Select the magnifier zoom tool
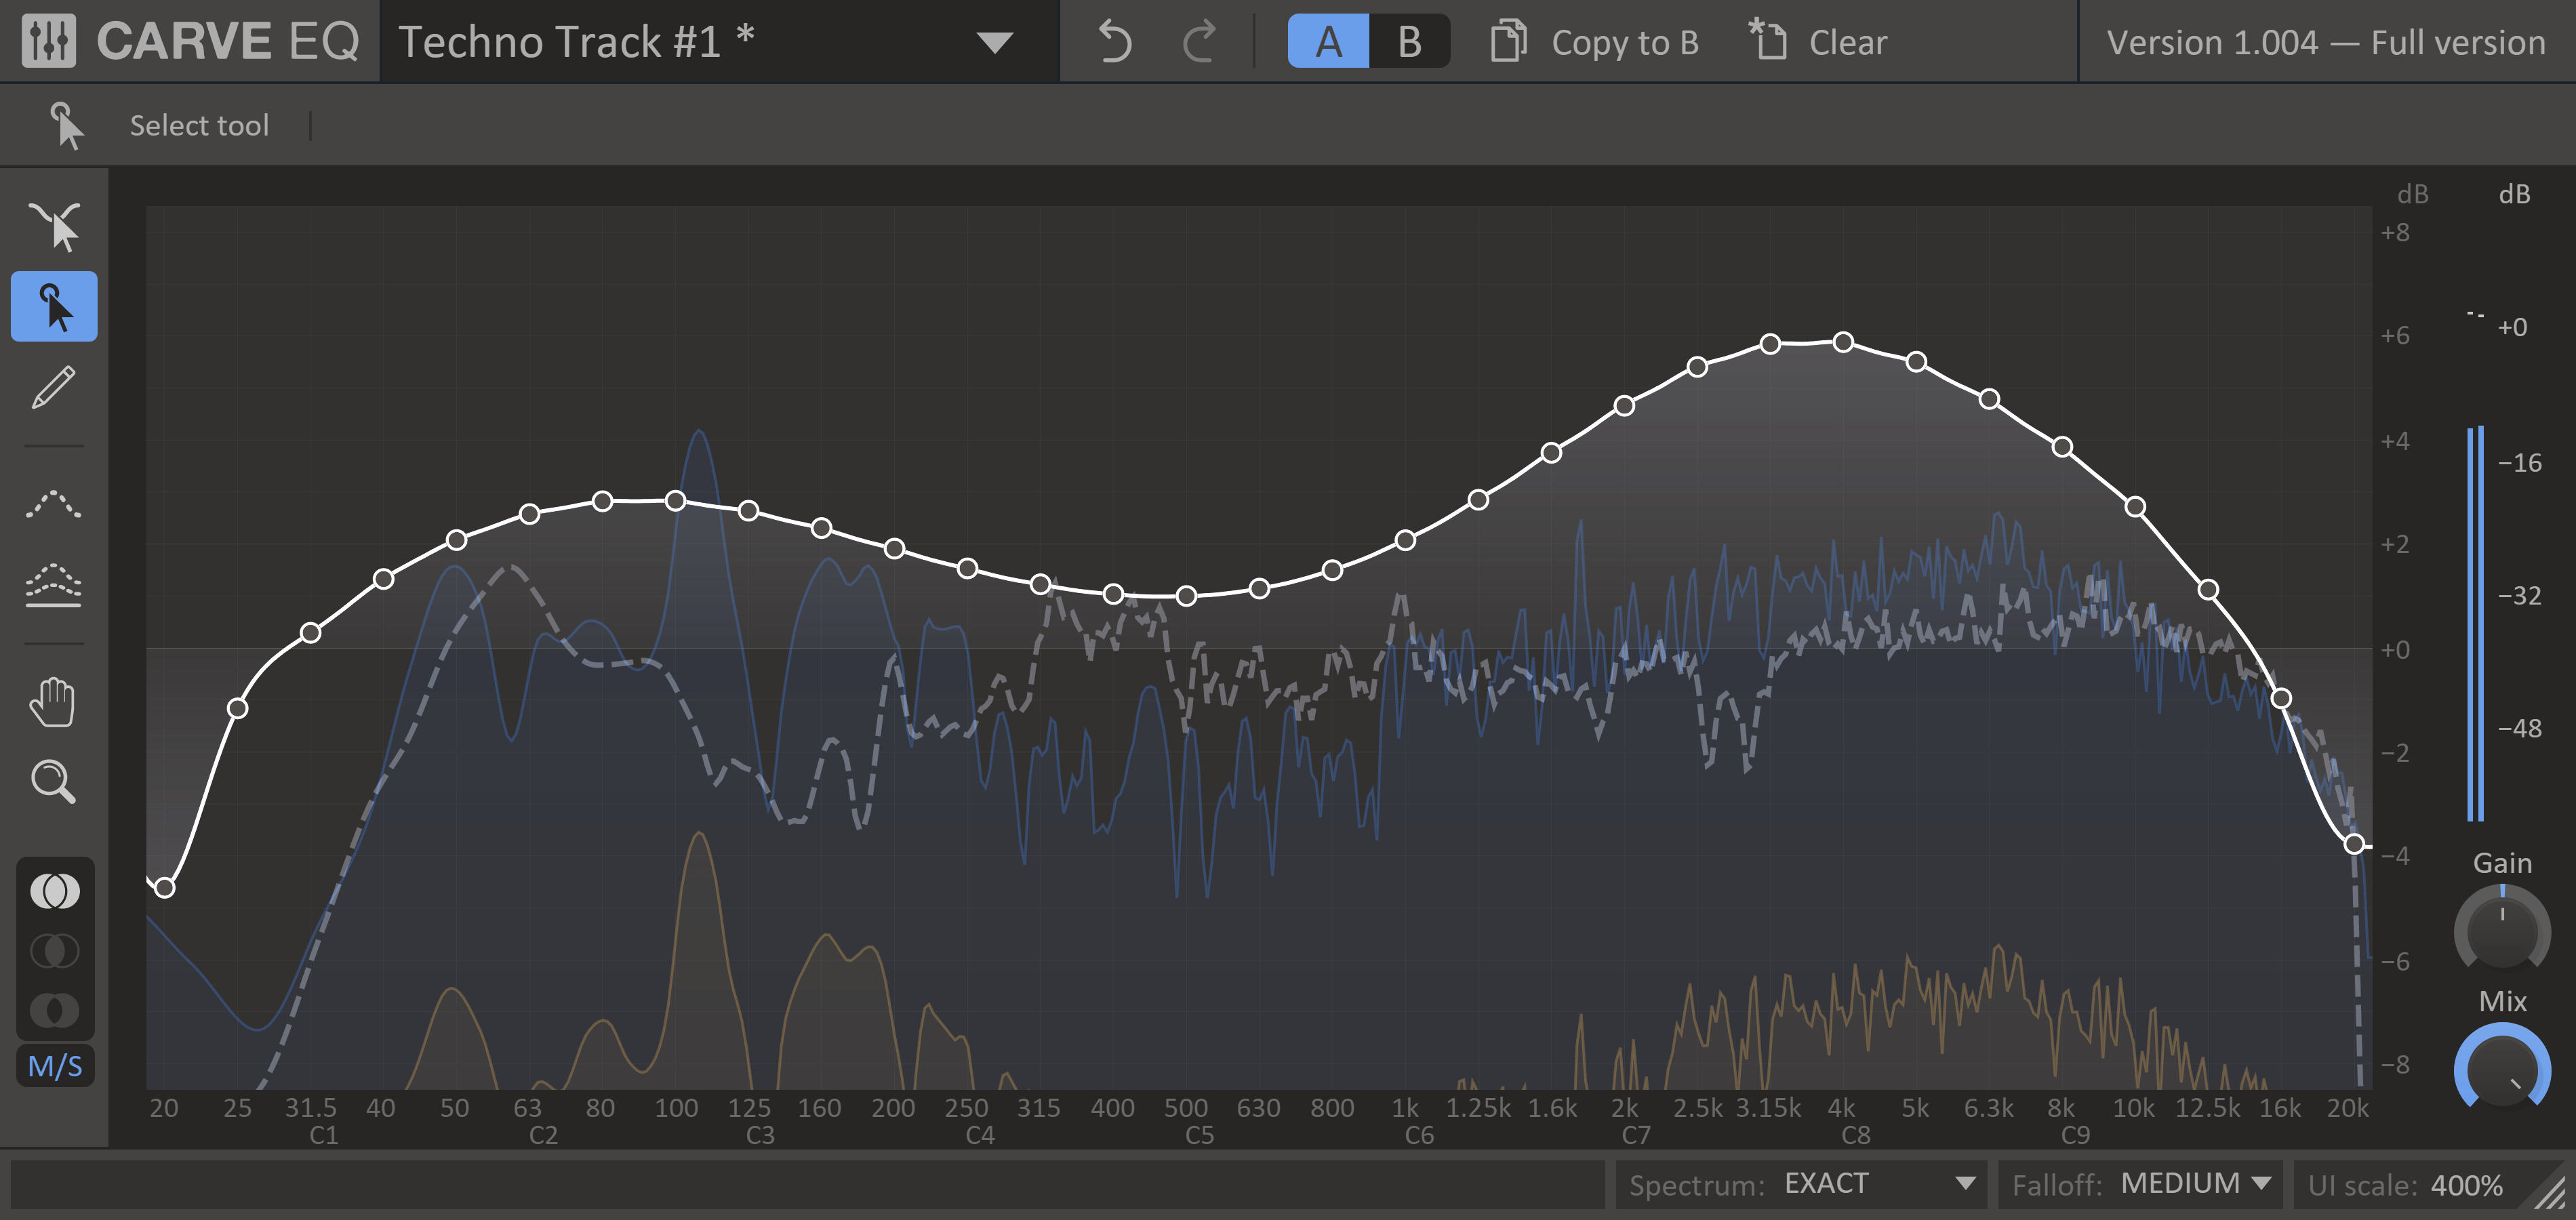The width and height of the screenshot is (2576, 1220). [54, 782]
